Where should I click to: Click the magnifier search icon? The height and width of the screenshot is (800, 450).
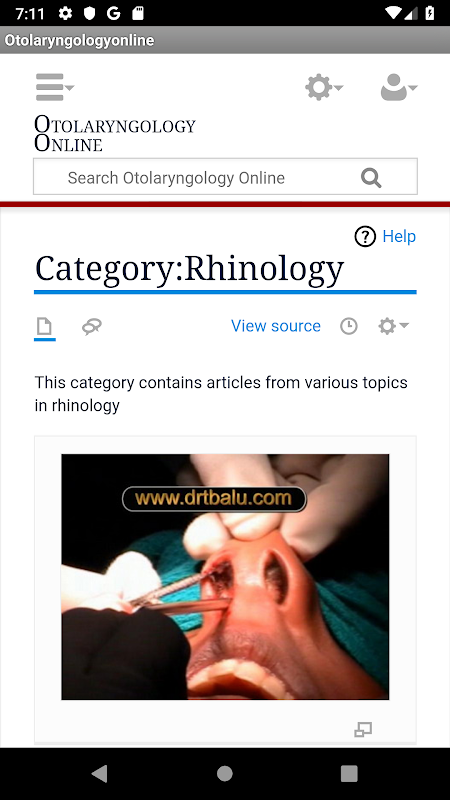point(371,178)
